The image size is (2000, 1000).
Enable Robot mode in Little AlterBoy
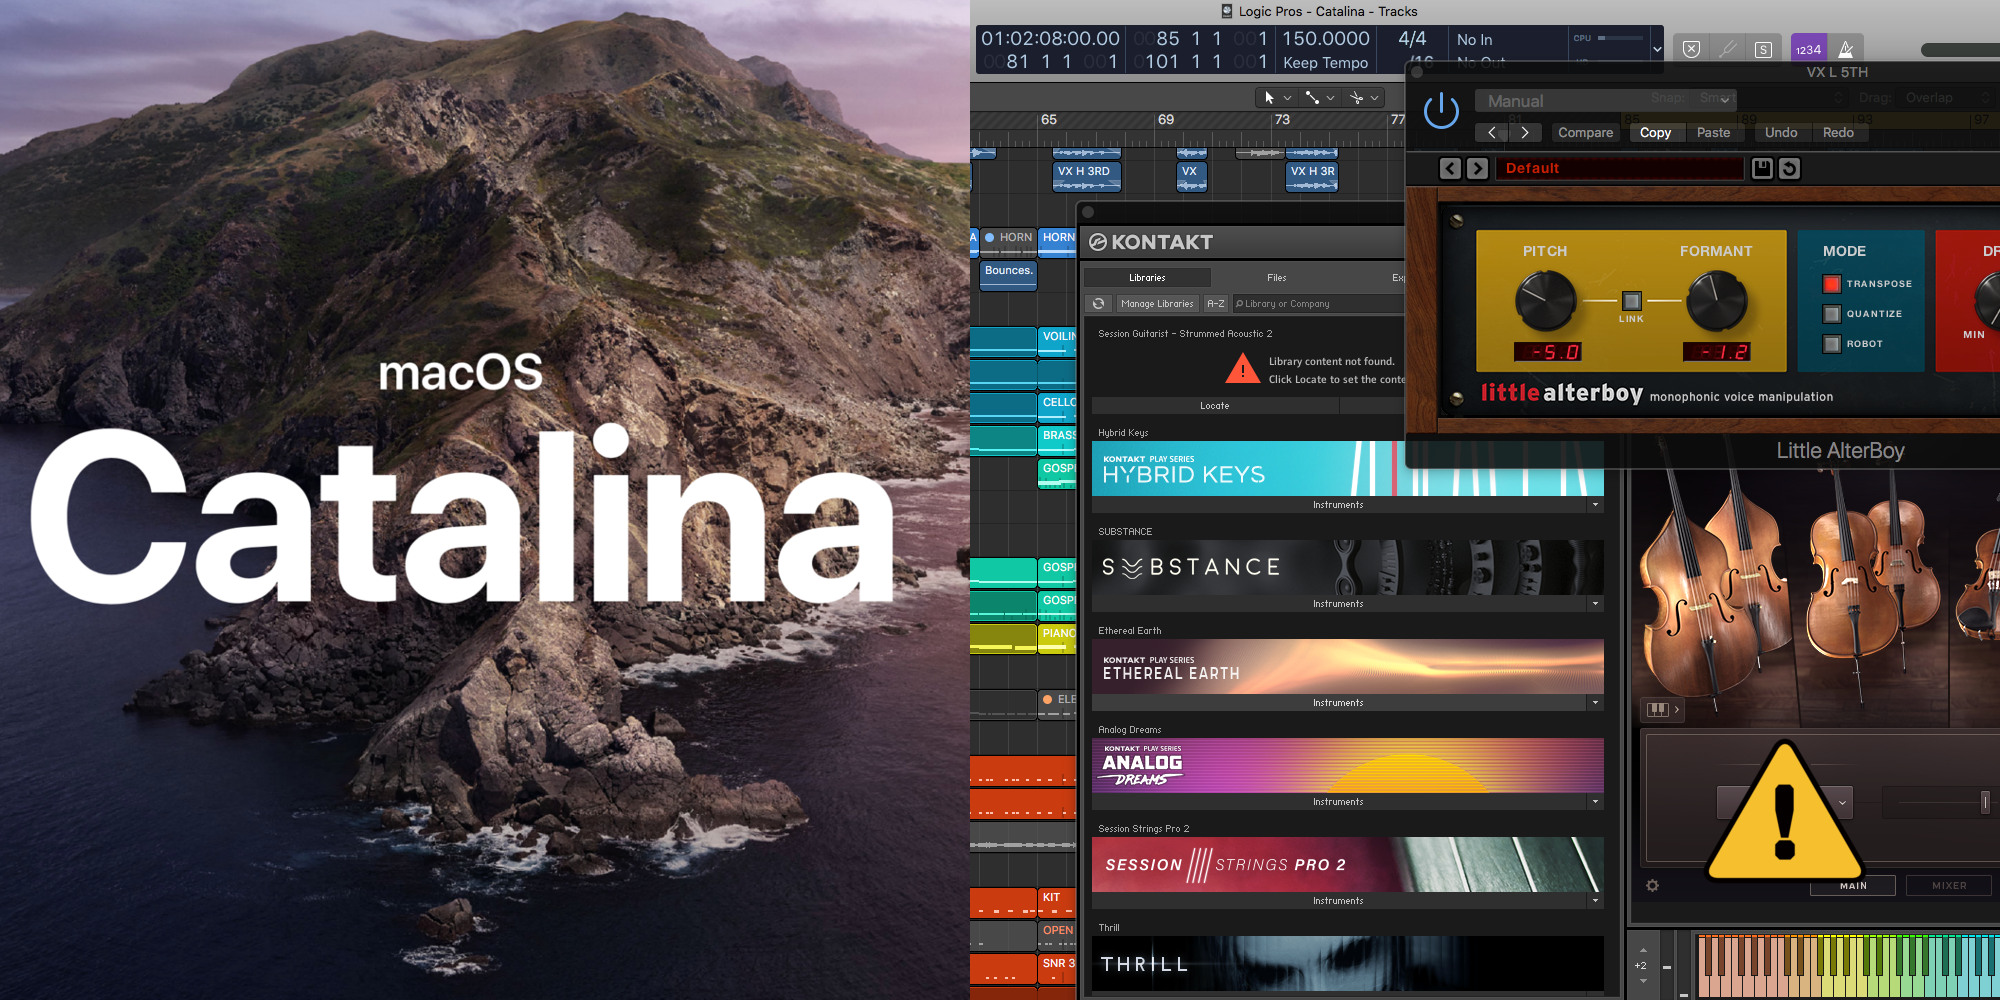(x=1832, y=344)
